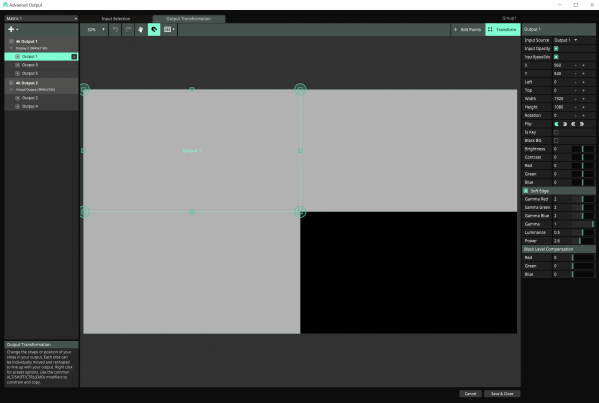Adjust Black Level Compensation Green slider
Image resolution: width=599 pixels, height=403 pixels.
pyautogui.click(x=583, y=266)
